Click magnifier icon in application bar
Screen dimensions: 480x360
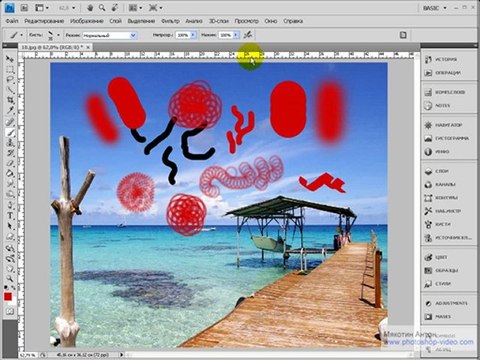point(102,8)
